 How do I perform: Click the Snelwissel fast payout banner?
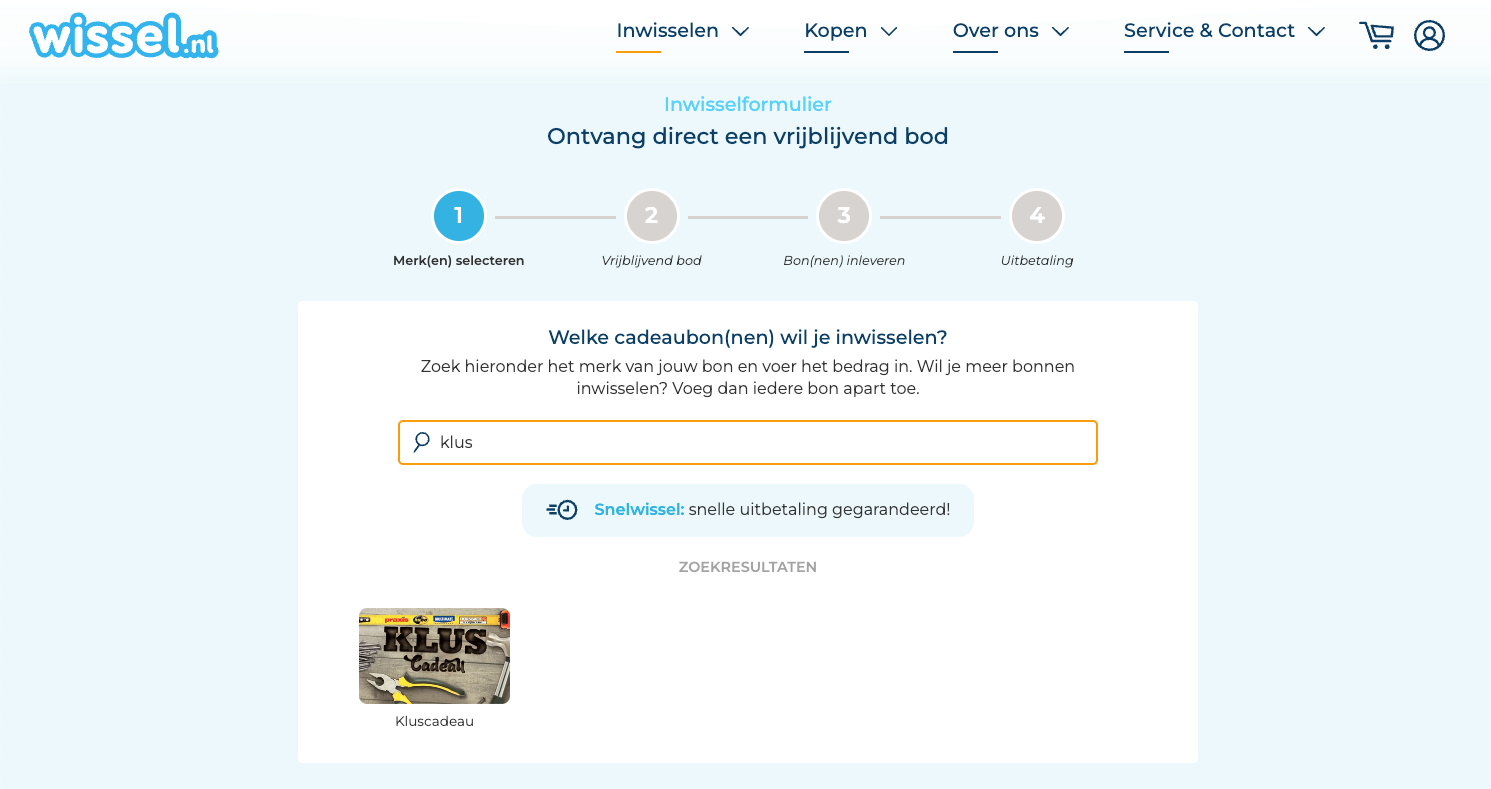748,510
